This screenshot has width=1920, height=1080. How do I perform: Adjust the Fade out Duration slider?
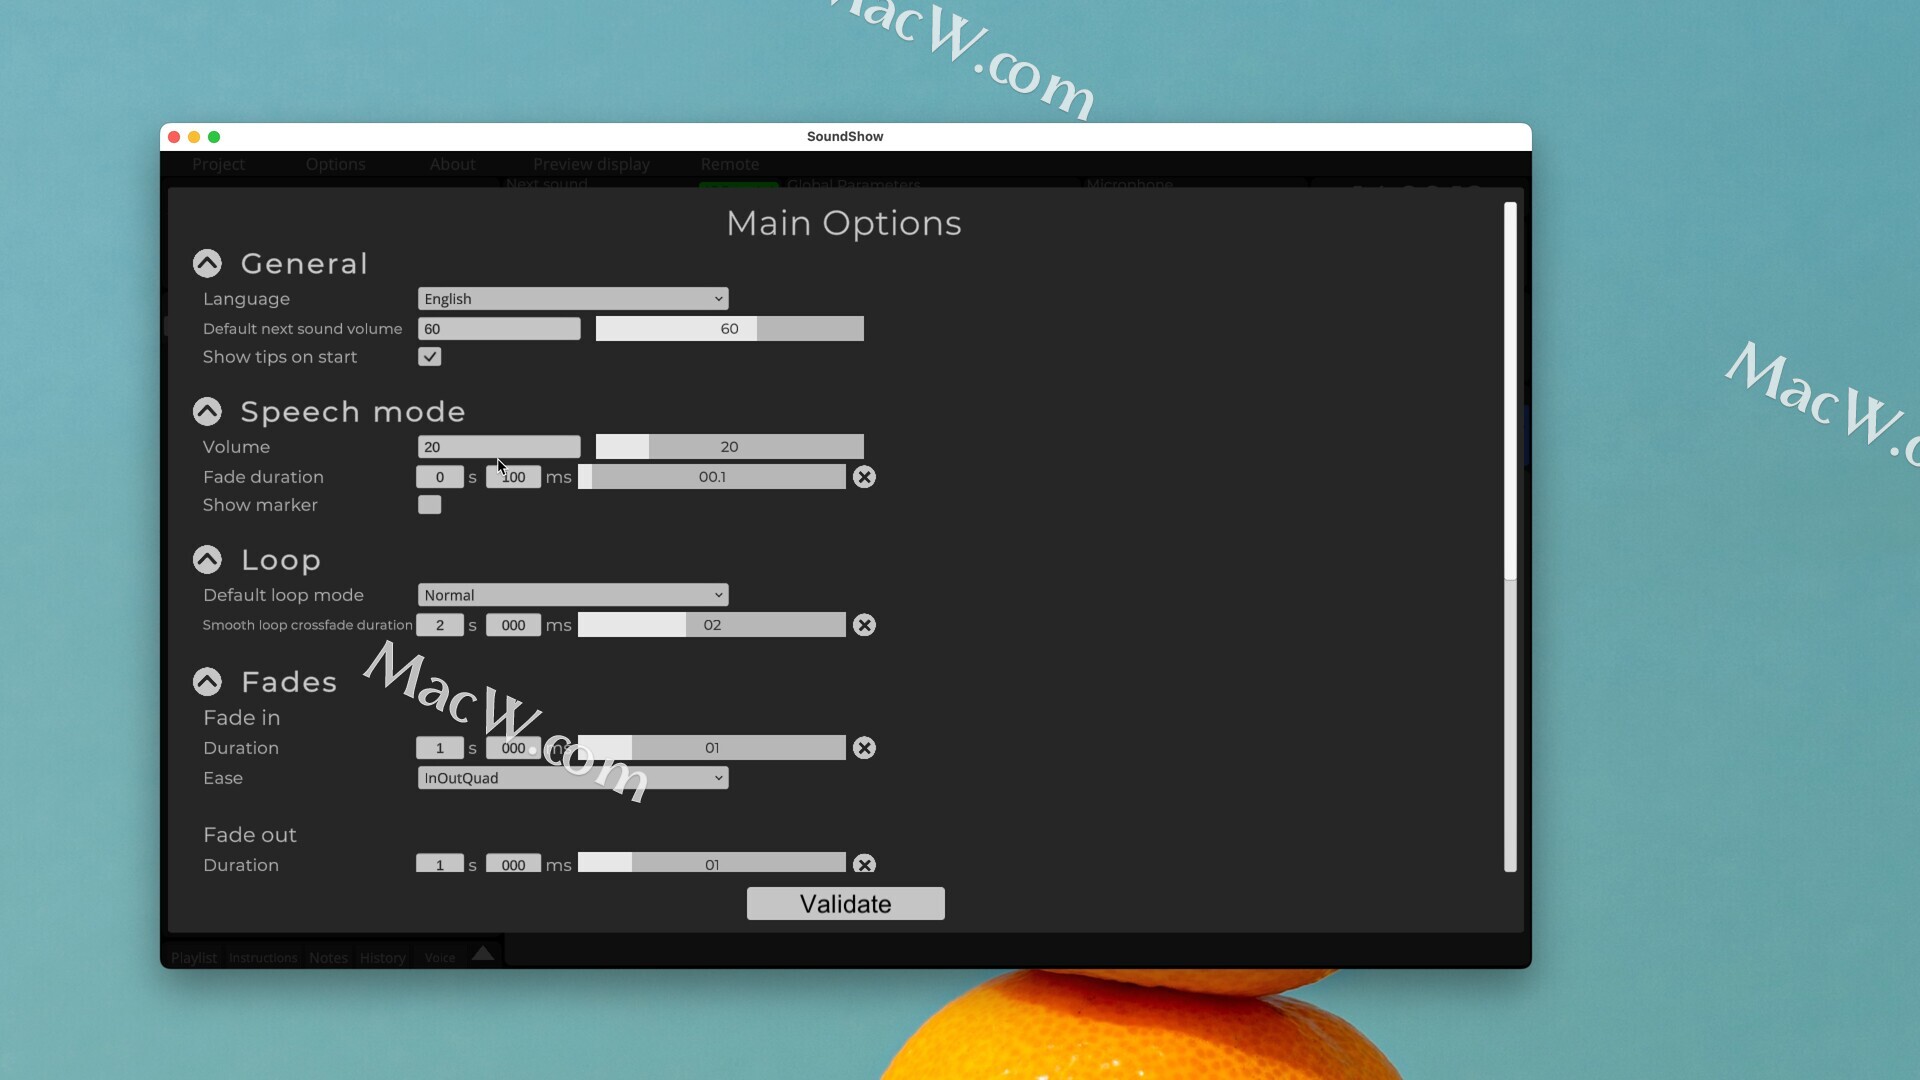tap(712, 863)
